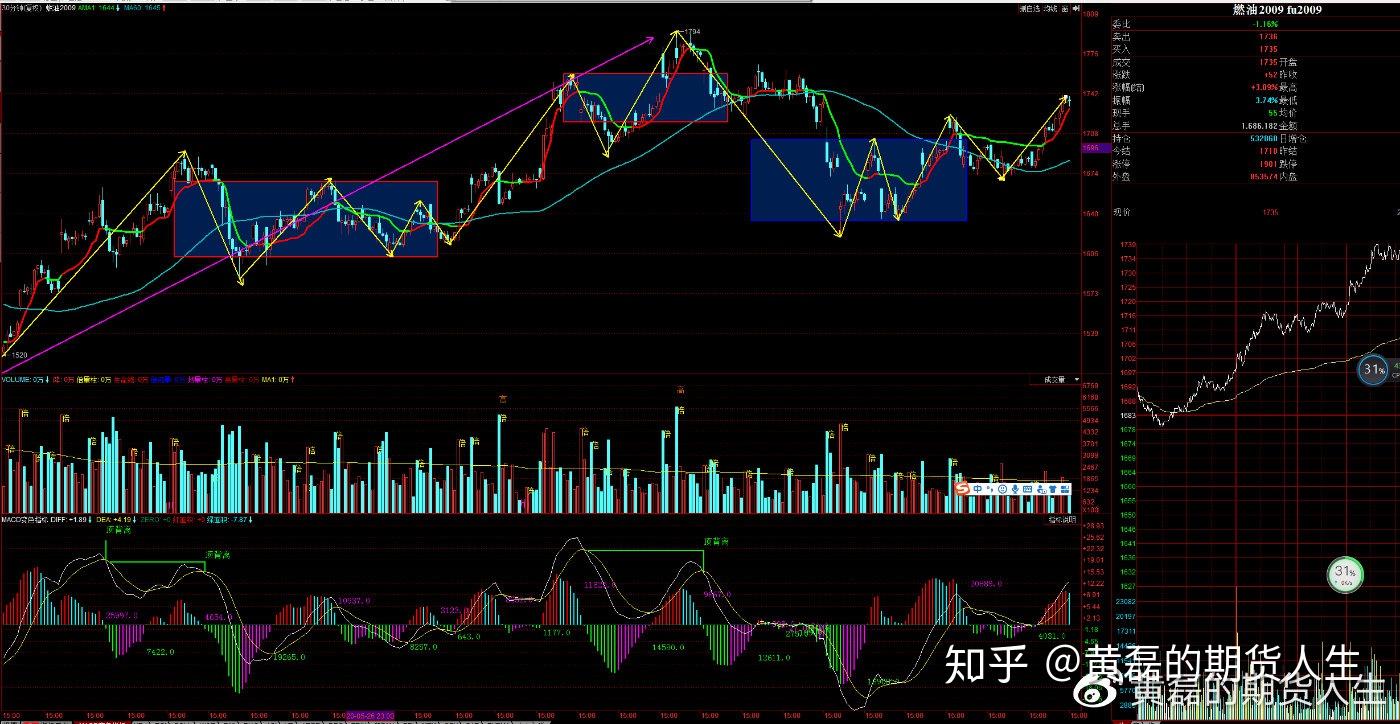Click the 委比 value -1.16%
The image size is (1400, 724).
point(1265,23)
